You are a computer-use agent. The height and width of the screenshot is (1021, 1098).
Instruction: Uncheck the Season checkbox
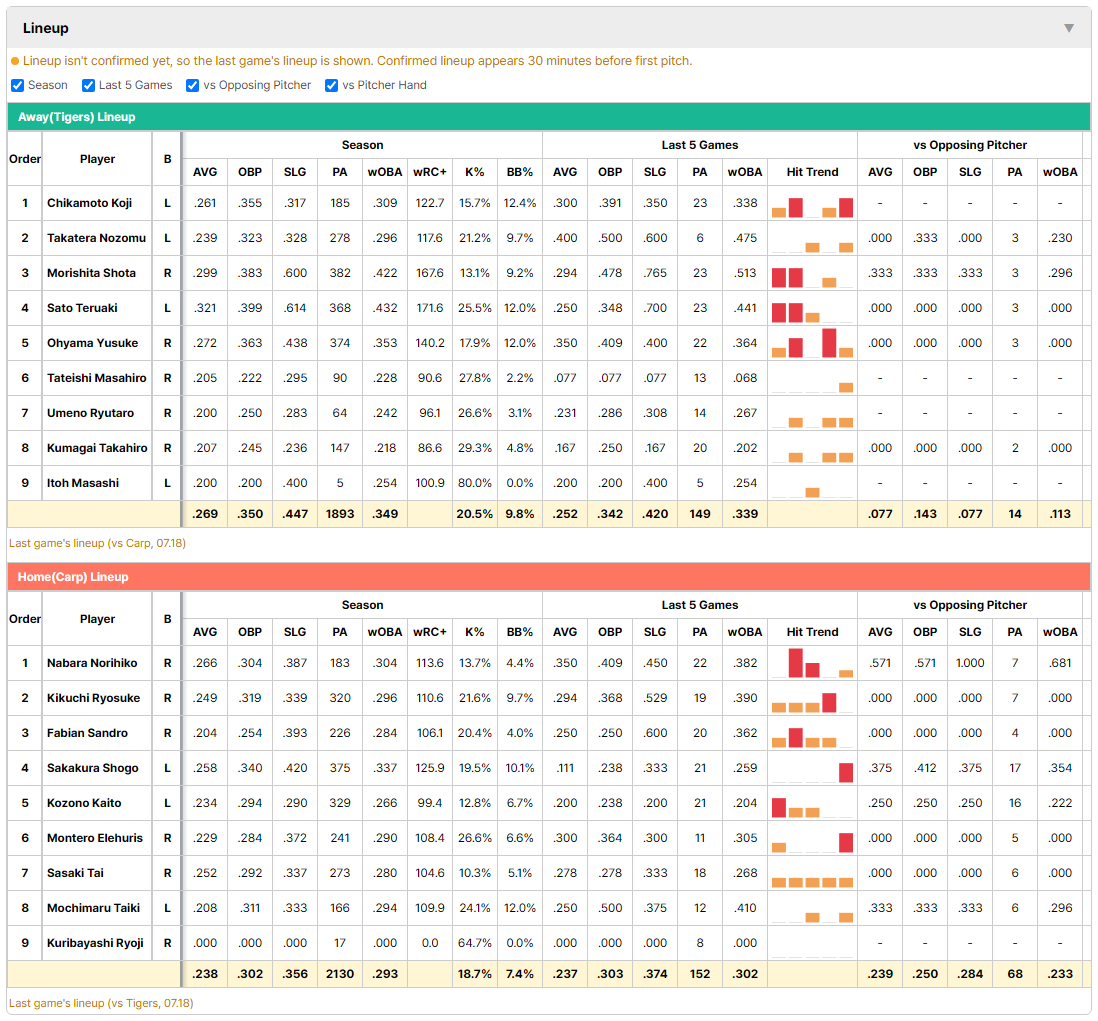pyautogui.click(x=18, y=85)
